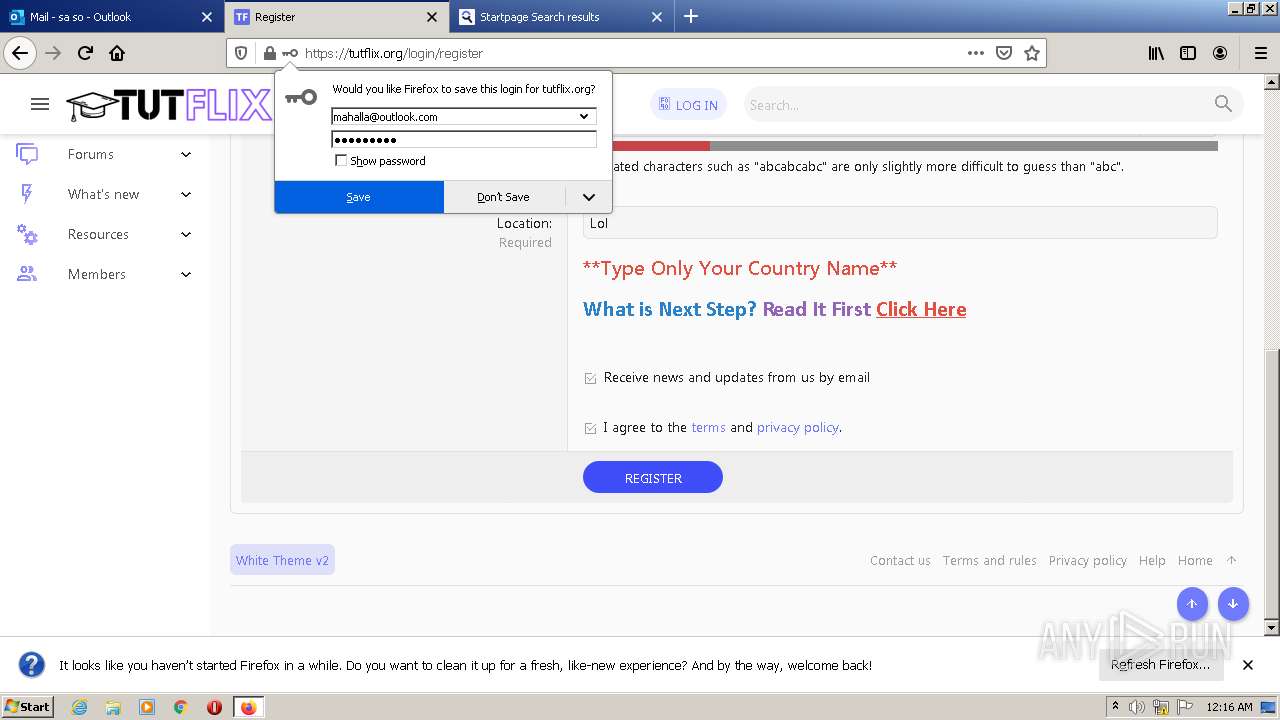Open Firefox account icon
This screenshot has height=720, width=1280.
[x=1220, y=53]
